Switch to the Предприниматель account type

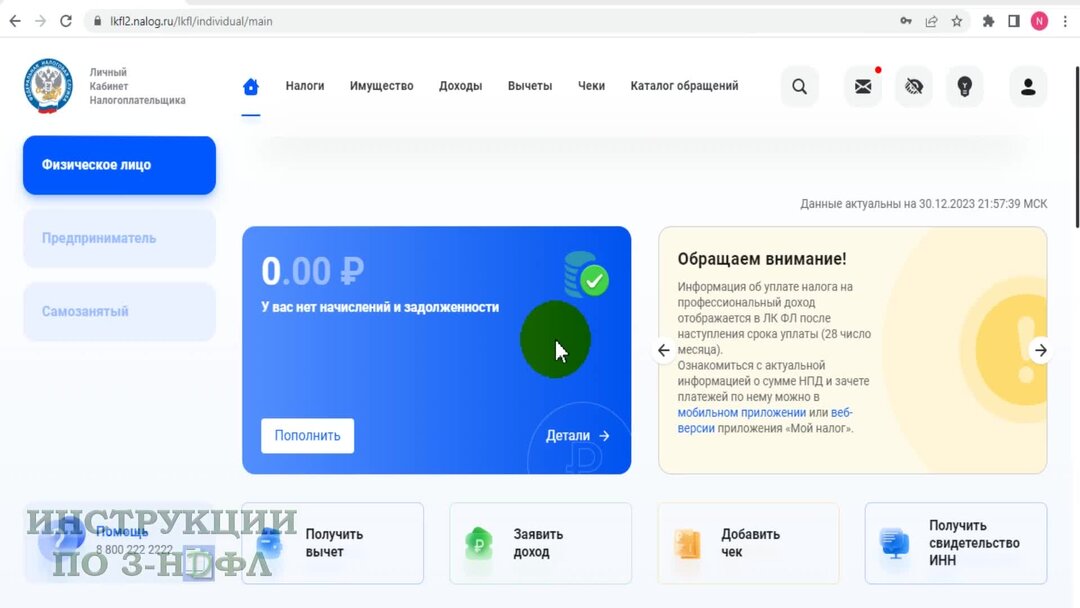pos(118,238)
